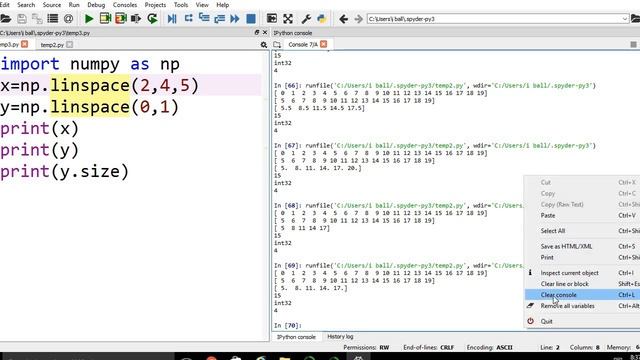The width and height of the screenshot is (640, 360).
Task: Click the End-of-lines CRLF status entry
Action: click(x=429, y=347)
